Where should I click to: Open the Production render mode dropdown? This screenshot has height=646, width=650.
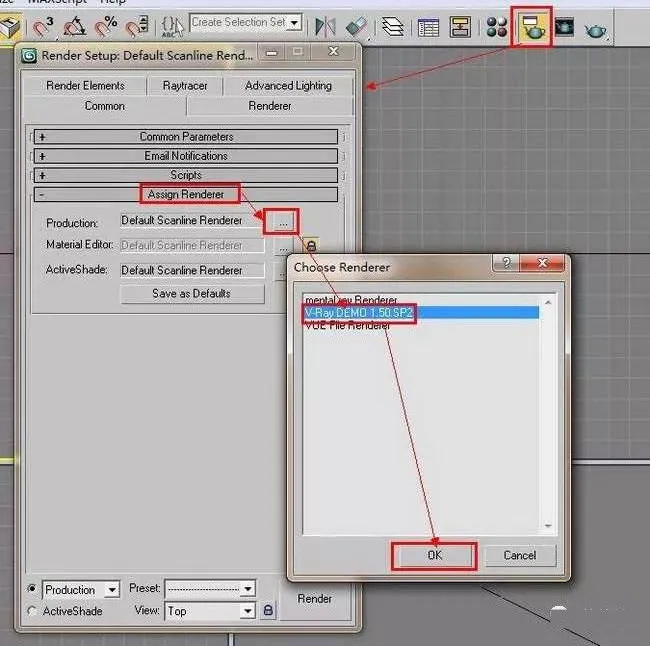(x=112, y=590)
